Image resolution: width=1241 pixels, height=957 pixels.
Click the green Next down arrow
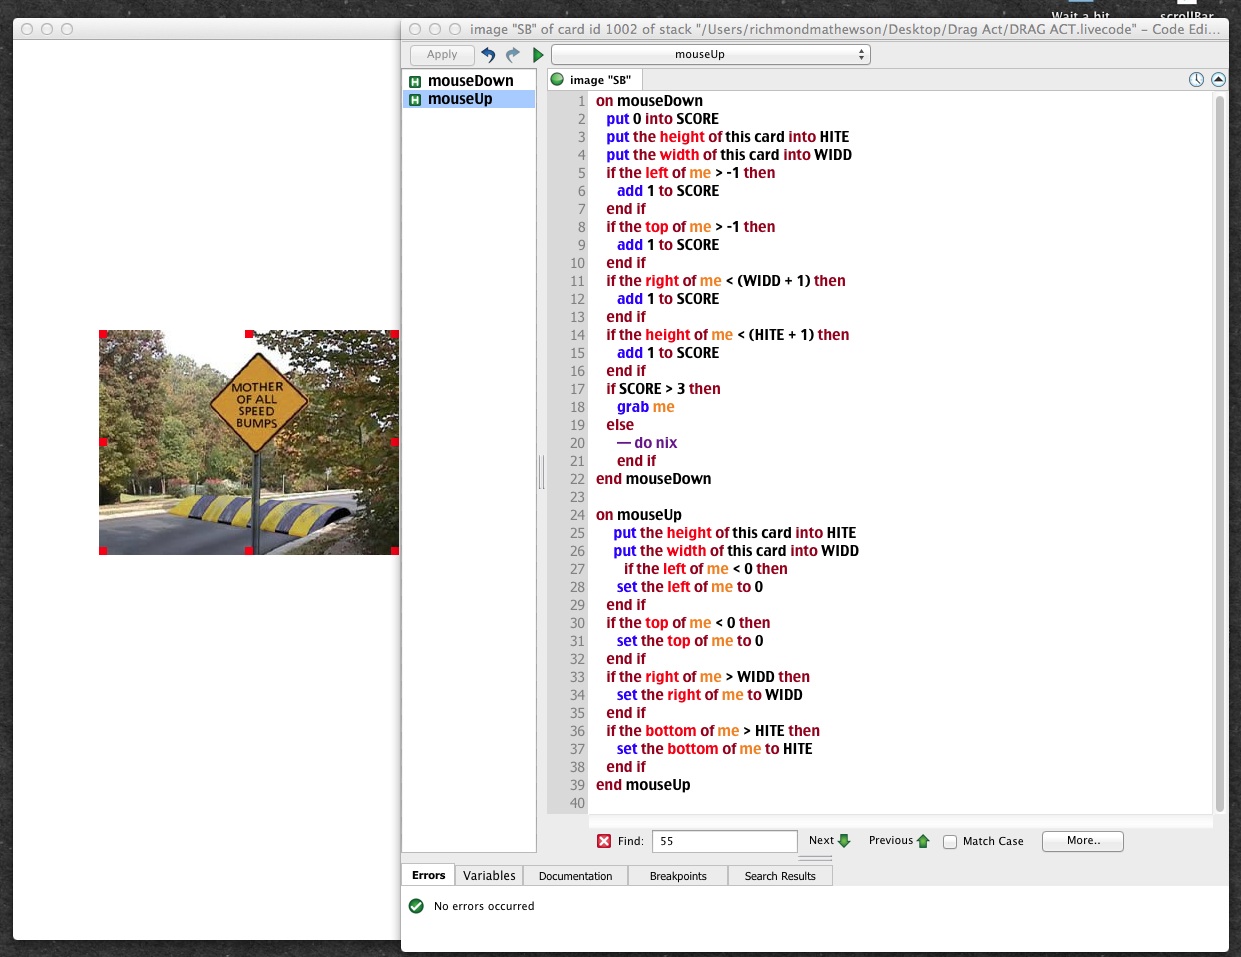pos(844,841)
